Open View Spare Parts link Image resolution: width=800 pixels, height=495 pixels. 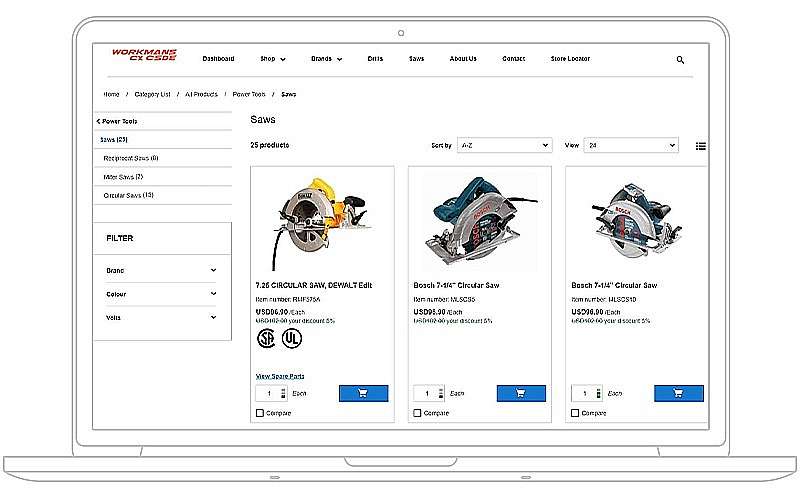tap(280, 376)
